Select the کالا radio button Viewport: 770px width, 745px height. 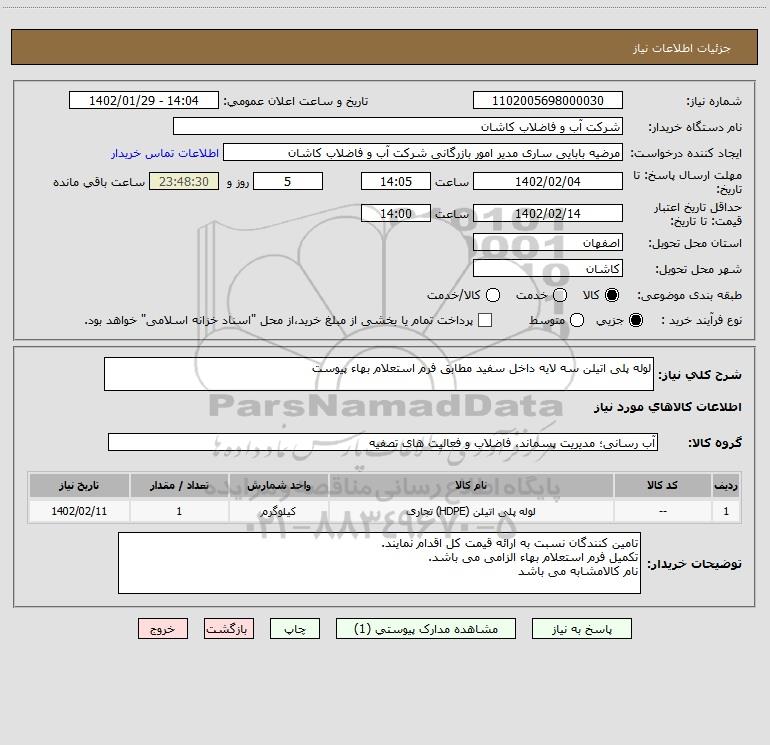coord(612,295)
